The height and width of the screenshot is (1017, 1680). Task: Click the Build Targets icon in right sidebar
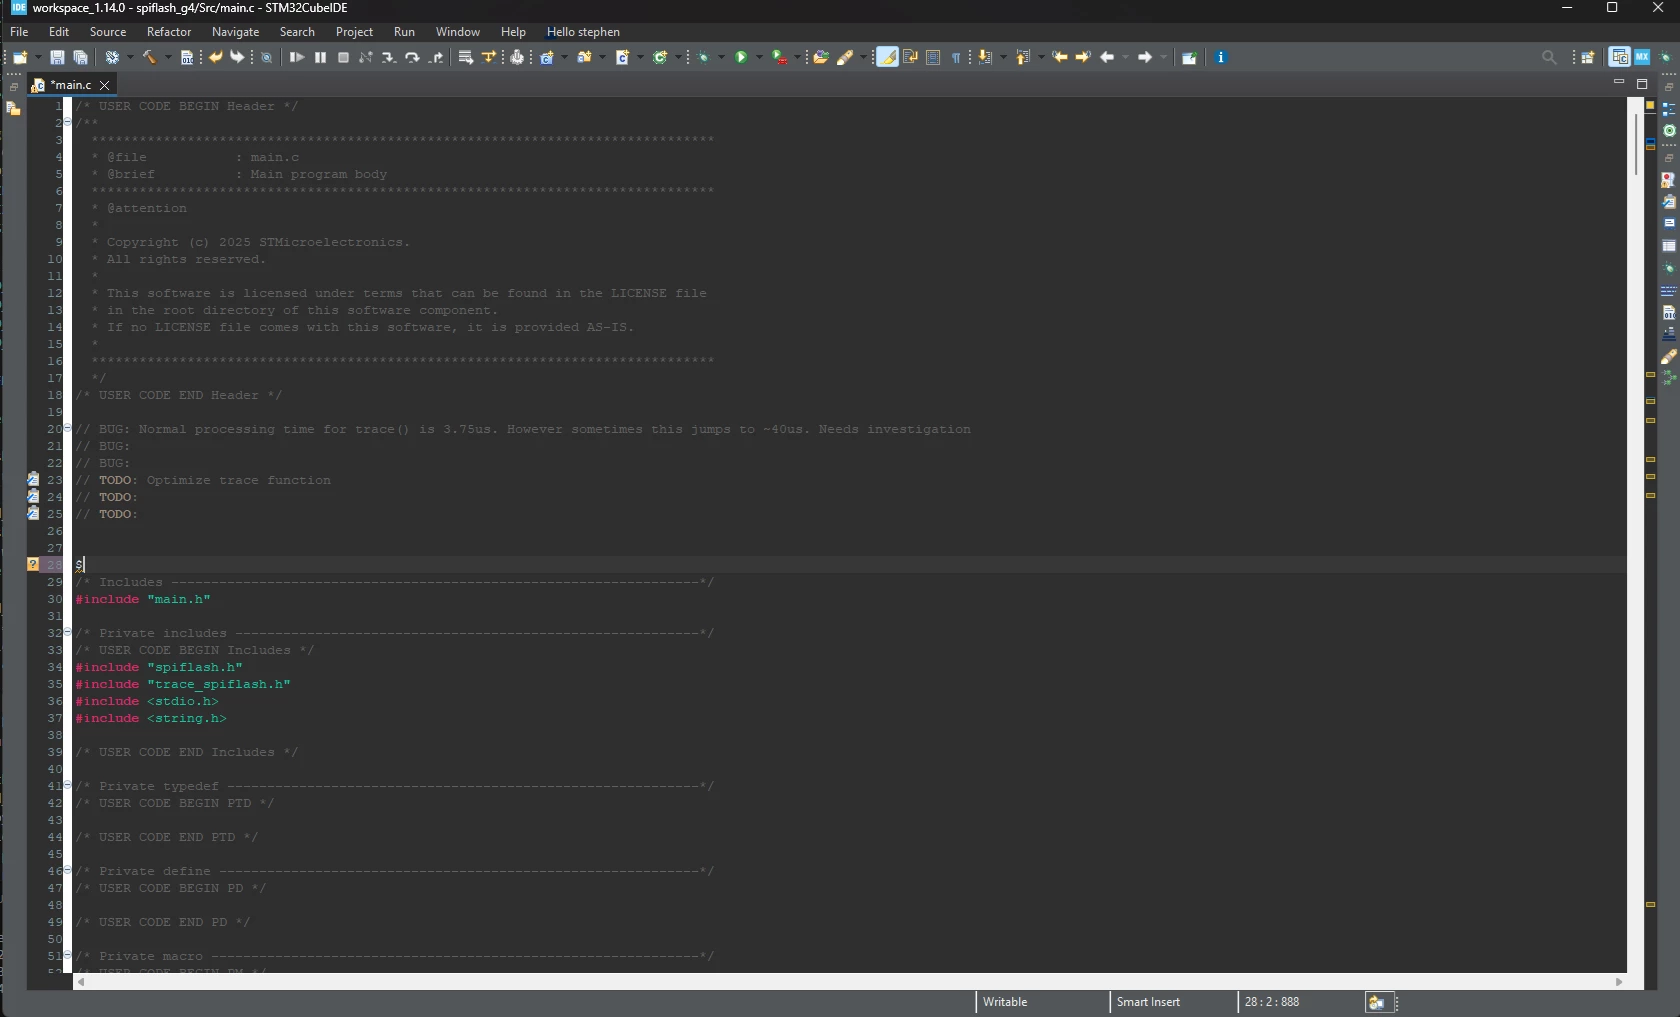tap(1669, 131)
